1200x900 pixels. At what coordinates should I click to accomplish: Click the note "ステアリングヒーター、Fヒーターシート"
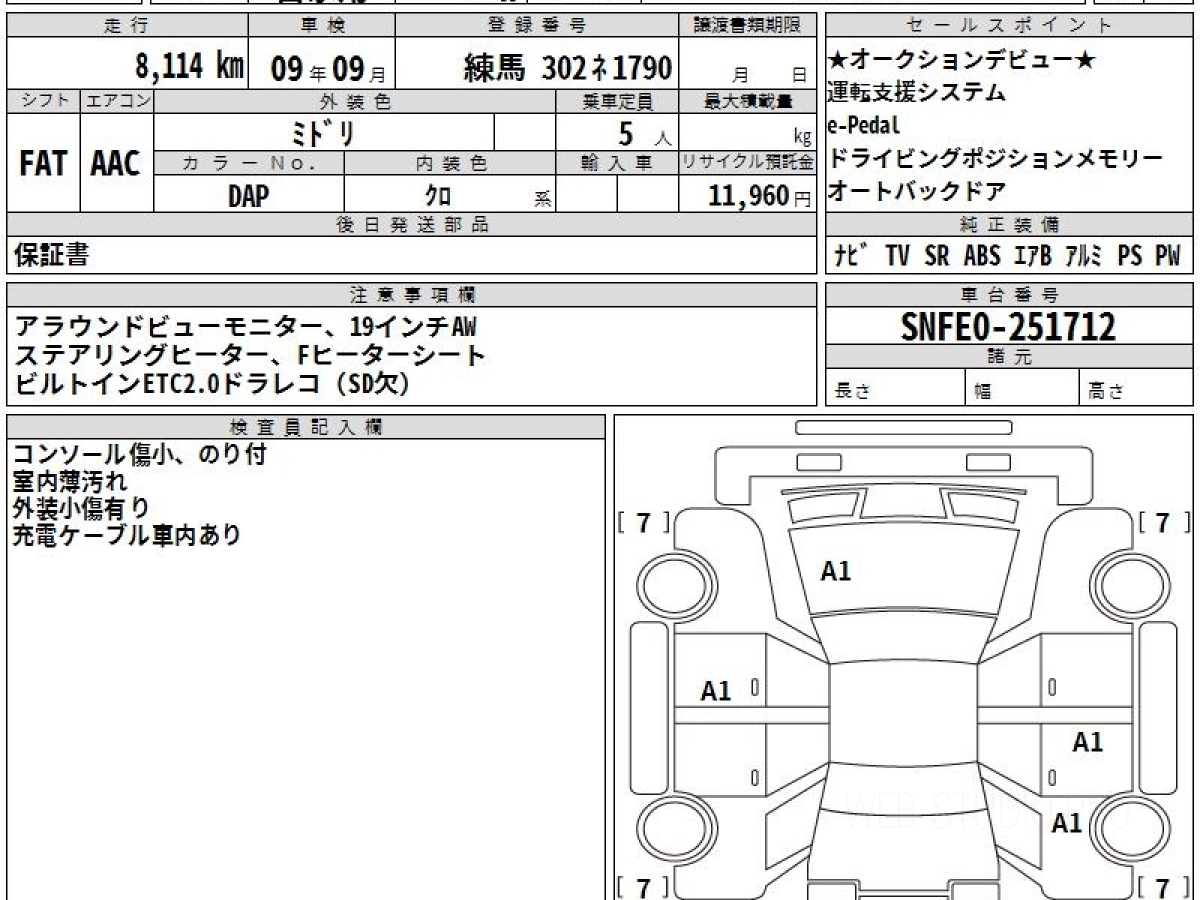[x=249, y=354]
